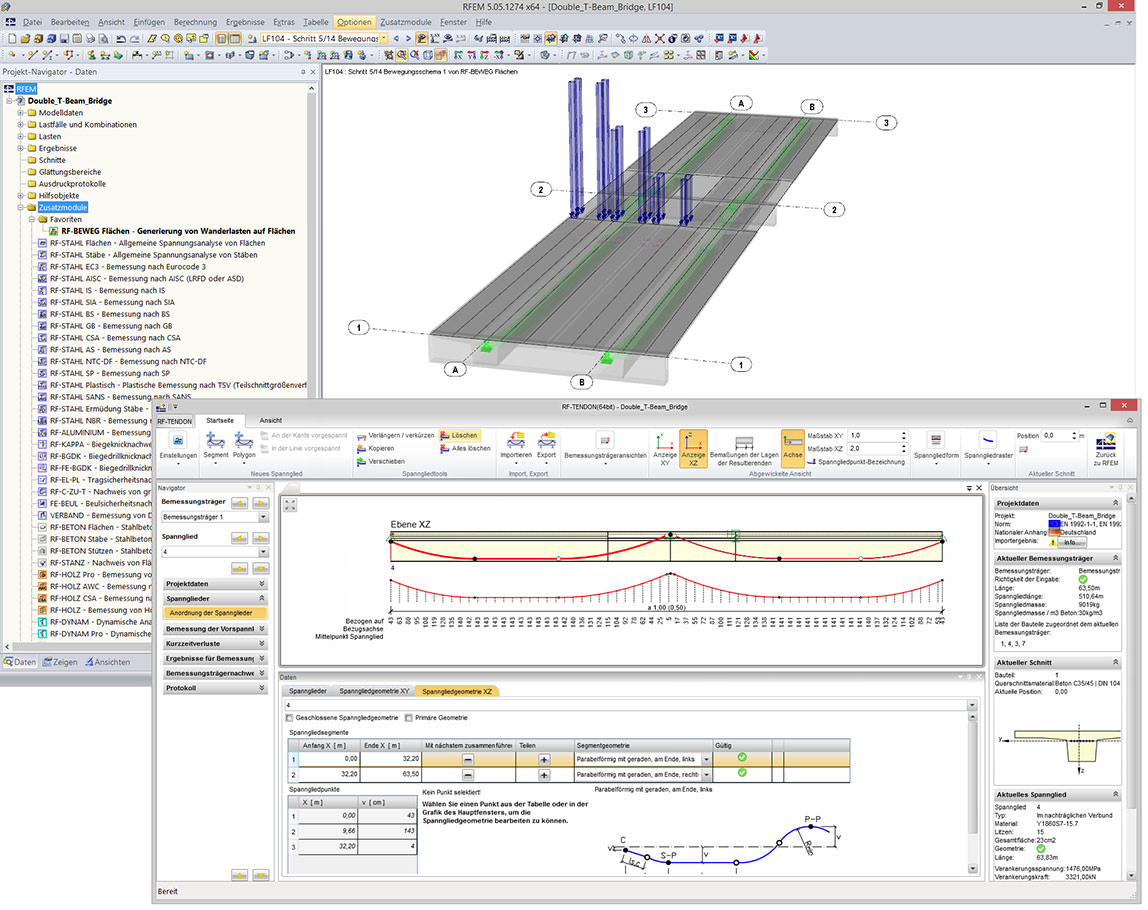The height and width of the screenshot is (910, 1148).
Task: Check Geschlossene Spanngliedgeometrie checkbox
Action: 290,718
